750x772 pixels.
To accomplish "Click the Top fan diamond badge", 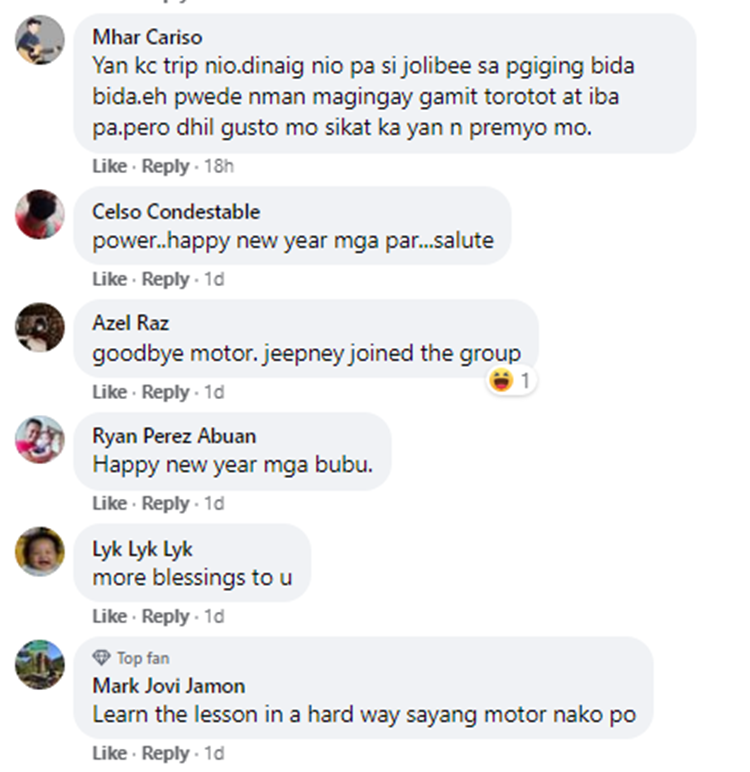I will pos(101,658).
